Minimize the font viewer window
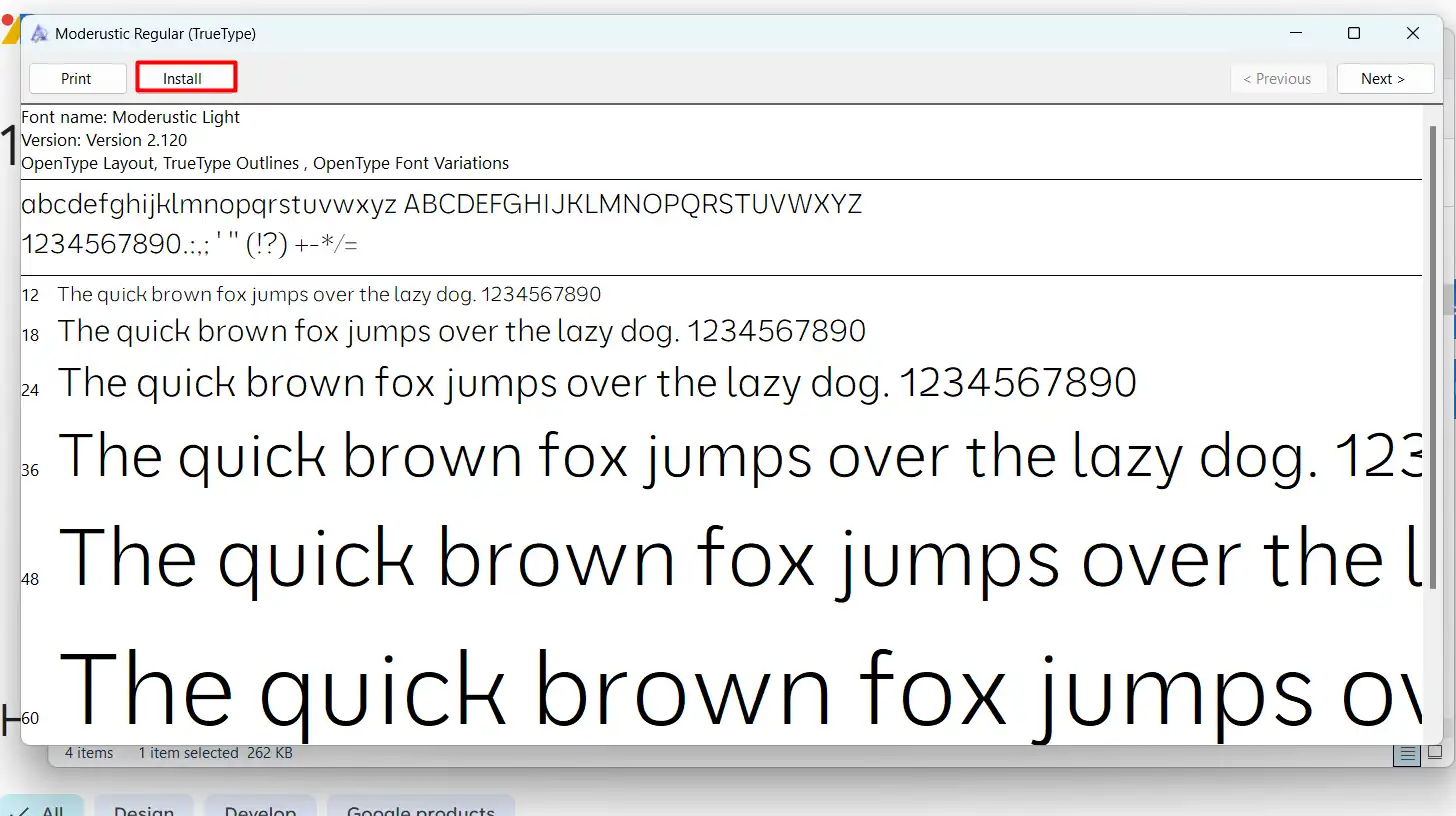Viewport: 1456px width, 816px height. (1295, 33)
